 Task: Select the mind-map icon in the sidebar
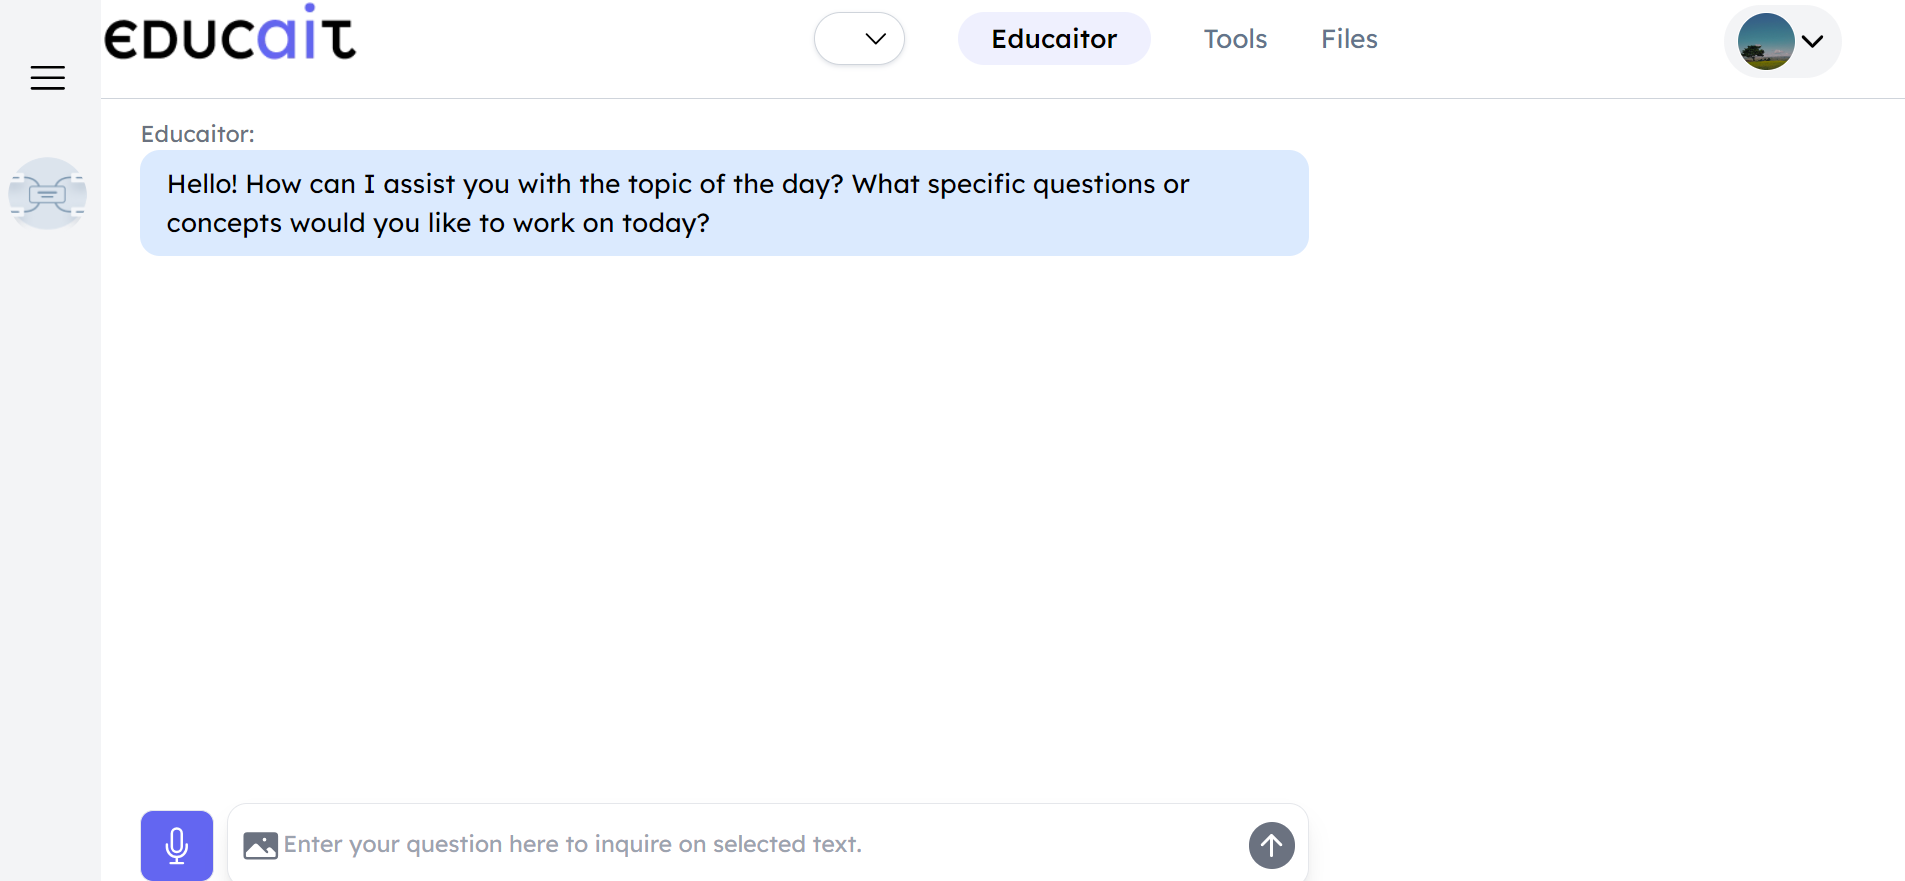click(47, 194)
